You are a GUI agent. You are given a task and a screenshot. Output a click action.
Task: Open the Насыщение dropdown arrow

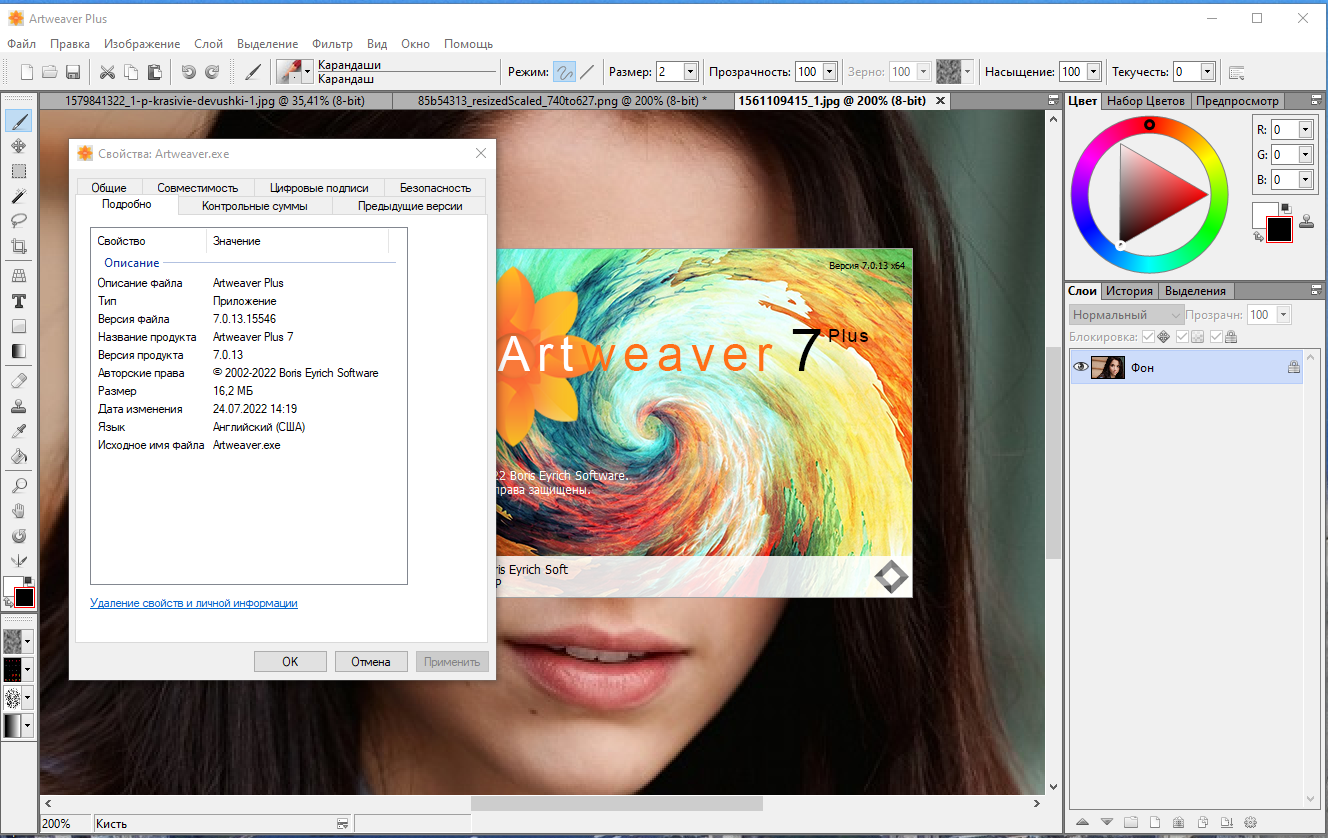tap(1094, 72)
